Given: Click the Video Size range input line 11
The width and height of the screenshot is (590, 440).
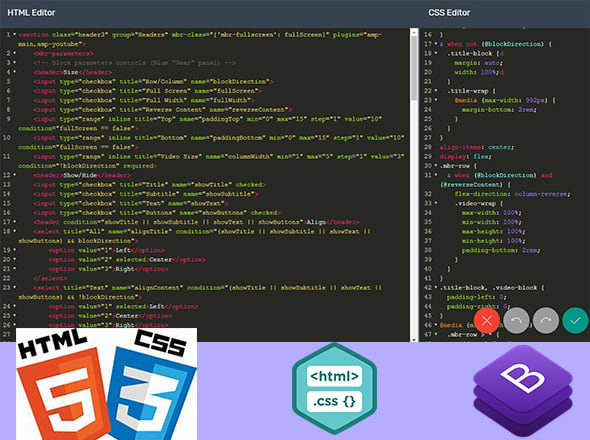Looking at the screenshot, I should click(211, 161).
